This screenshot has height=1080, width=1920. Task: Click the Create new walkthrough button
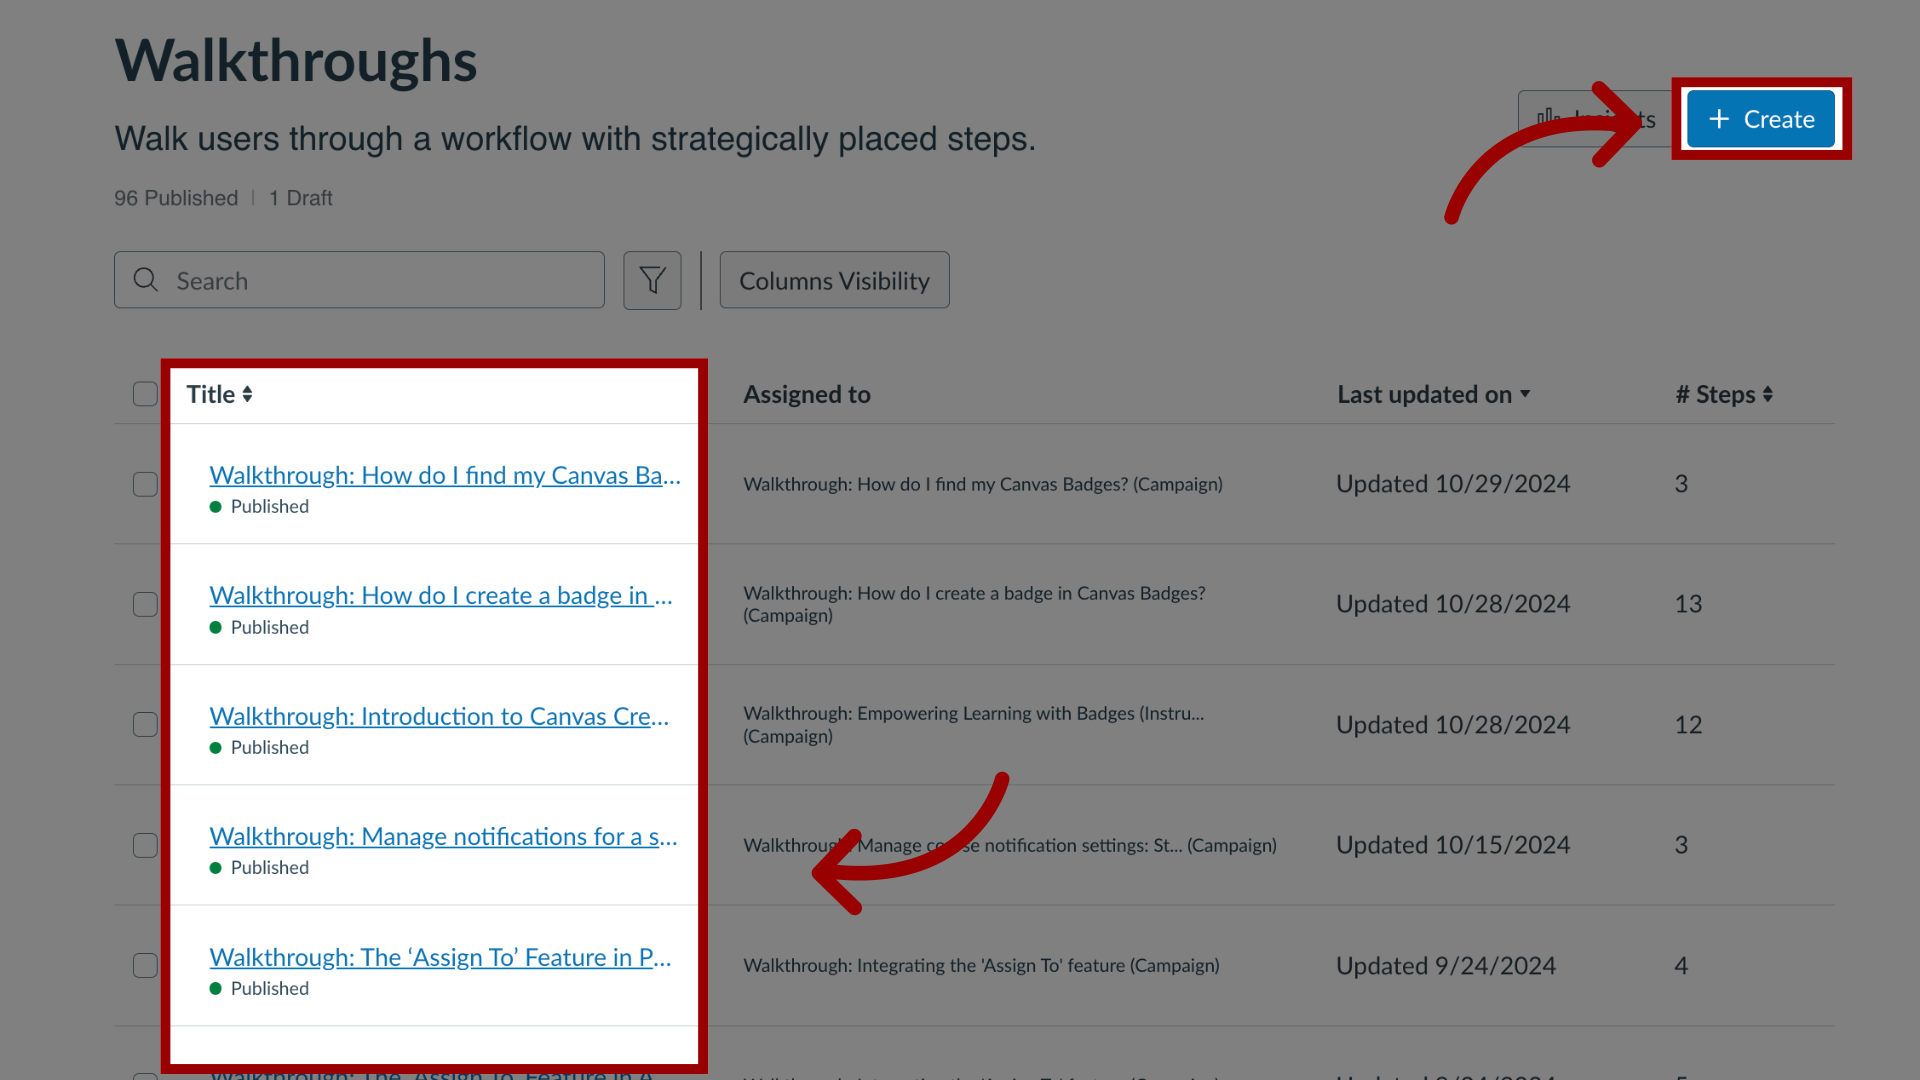coord(1760,117)
